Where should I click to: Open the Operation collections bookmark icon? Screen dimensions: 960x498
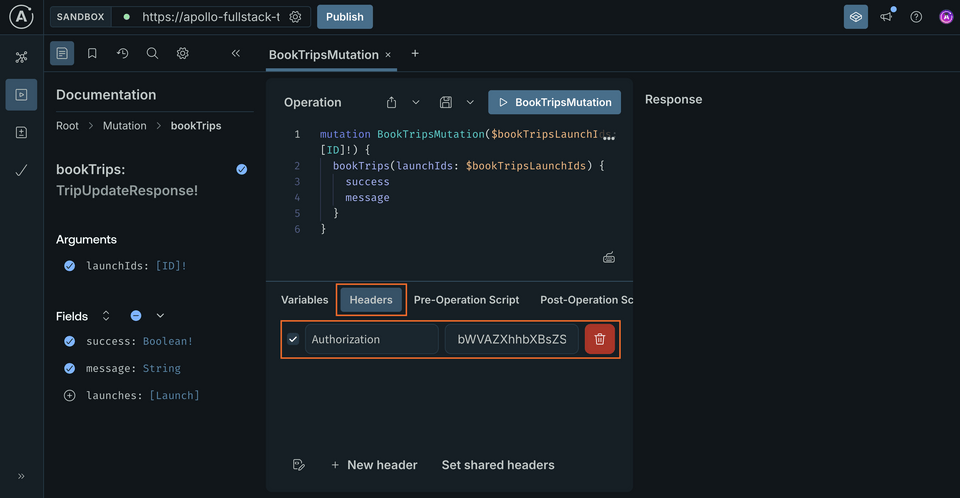click(92, 53)
